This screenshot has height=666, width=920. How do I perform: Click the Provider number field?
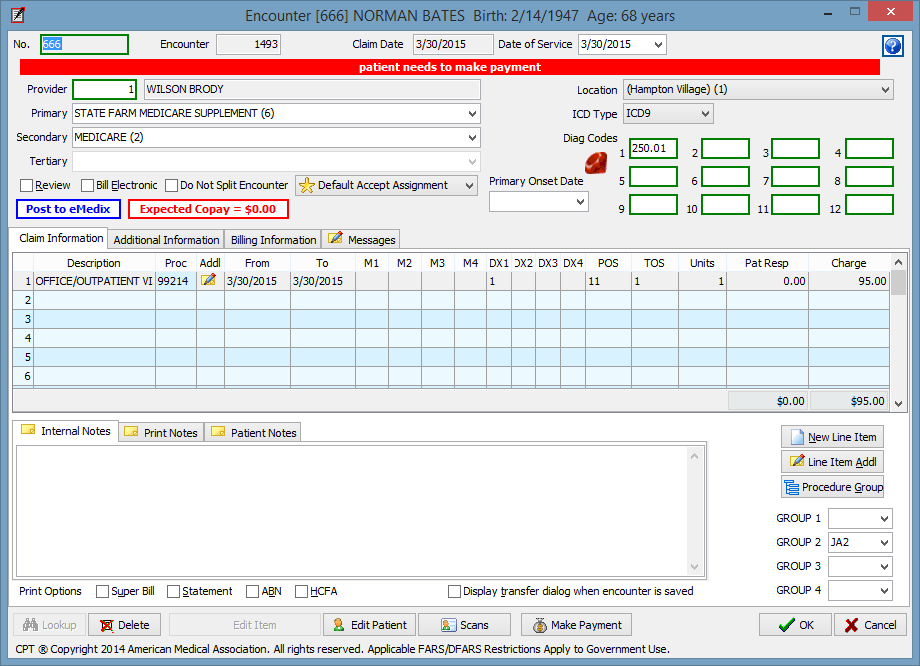pyautogui.click(x=104, y=90)
